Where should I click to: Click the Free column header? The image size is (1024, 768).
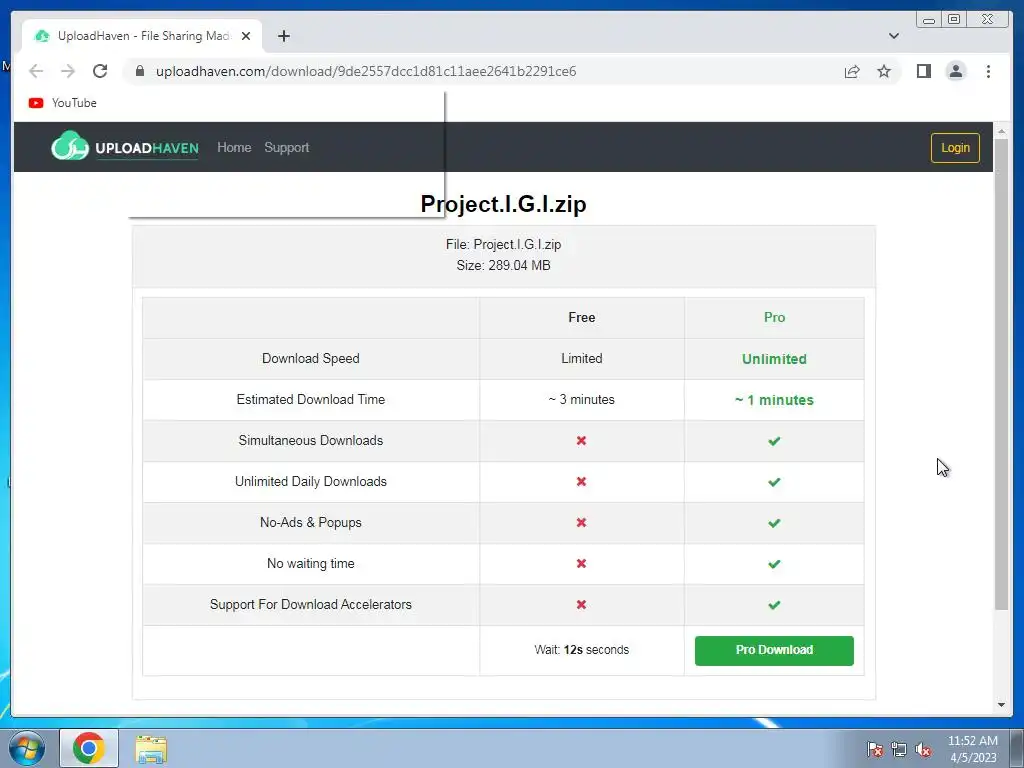coord(581,317)
